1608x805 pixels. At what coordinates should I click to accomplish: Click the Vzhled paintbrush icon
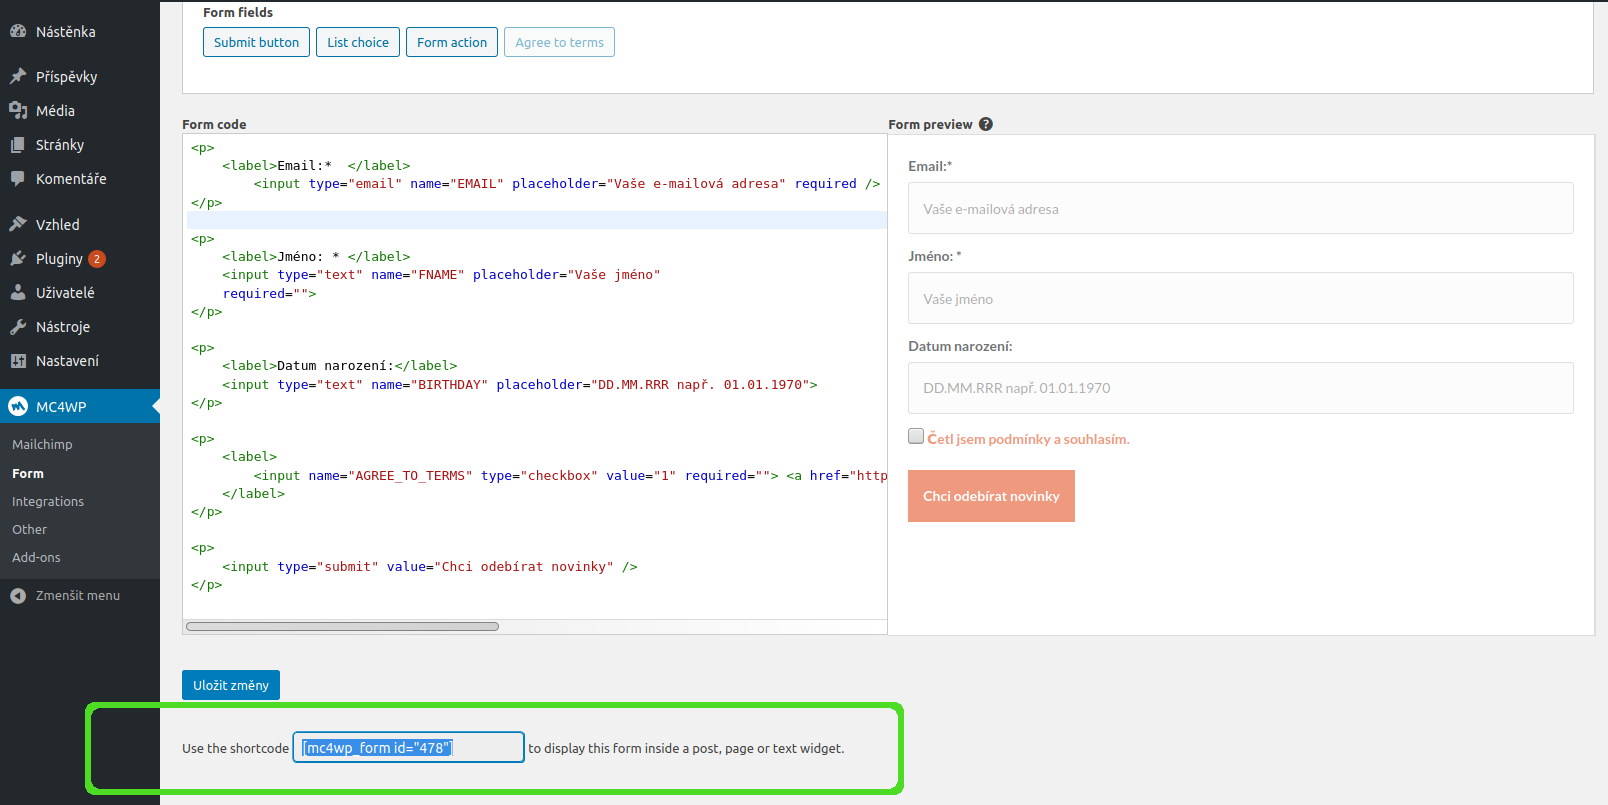click(18, 224)
